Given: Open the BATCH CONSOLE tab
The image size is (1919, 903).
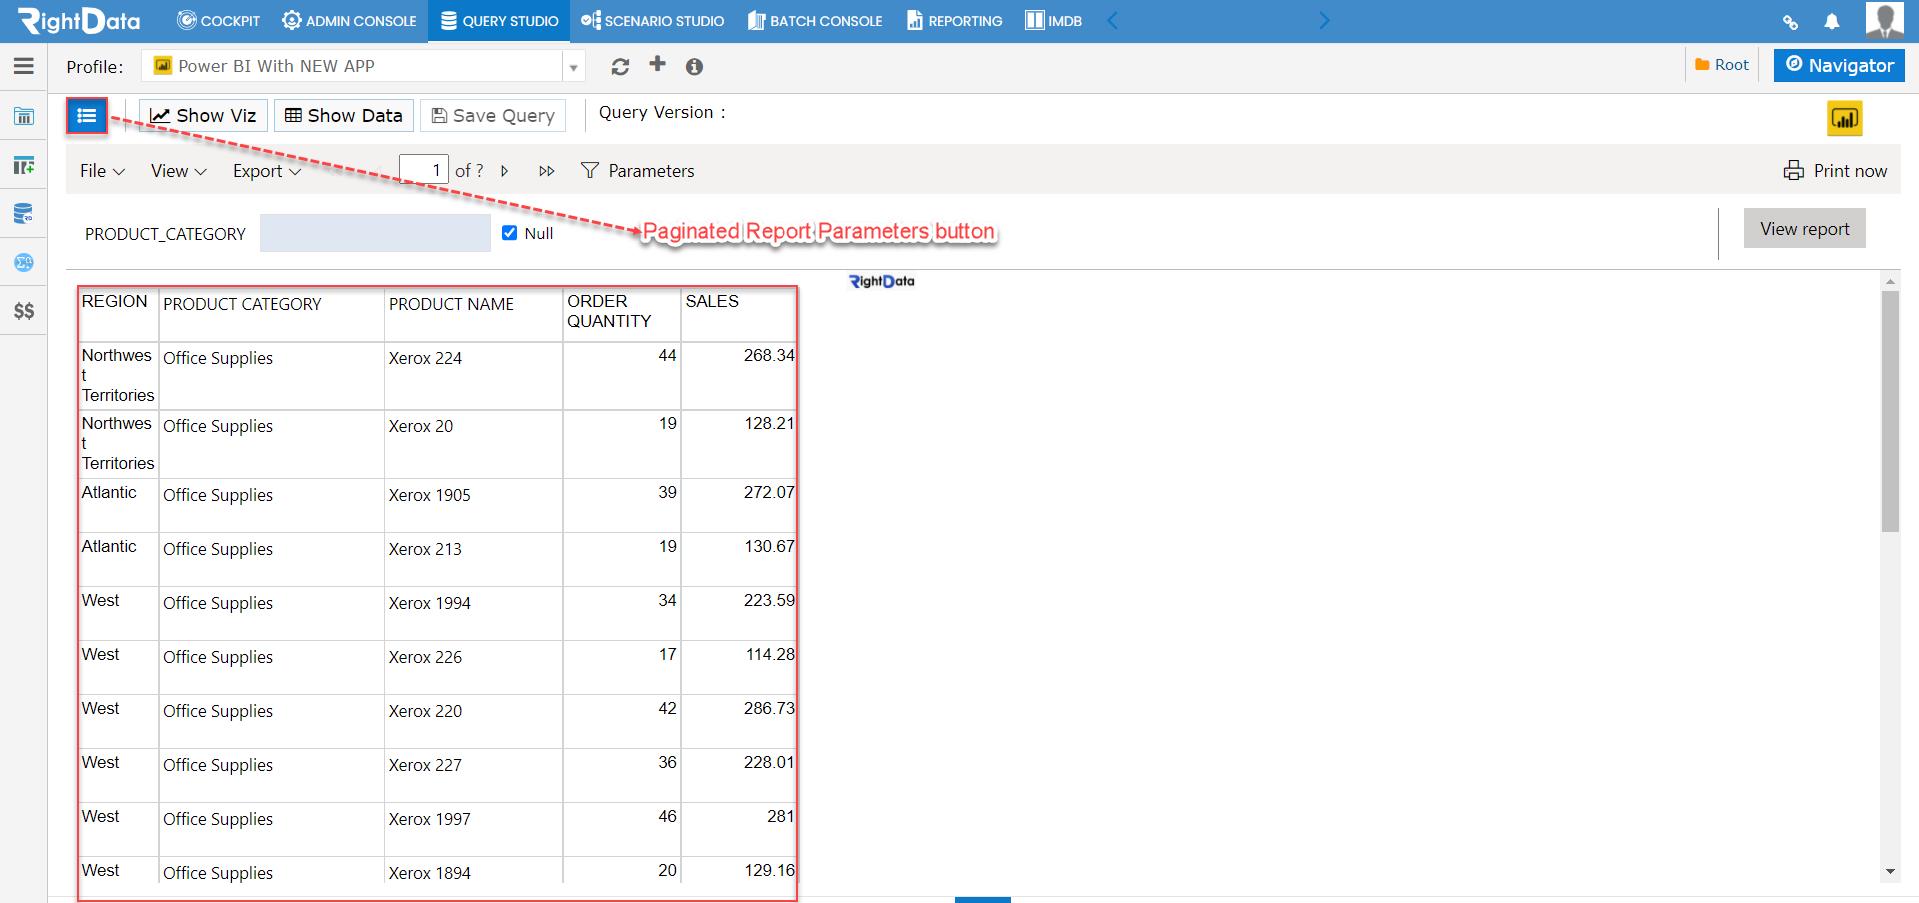Looking at the screenshot, I should tap(814, 20).
